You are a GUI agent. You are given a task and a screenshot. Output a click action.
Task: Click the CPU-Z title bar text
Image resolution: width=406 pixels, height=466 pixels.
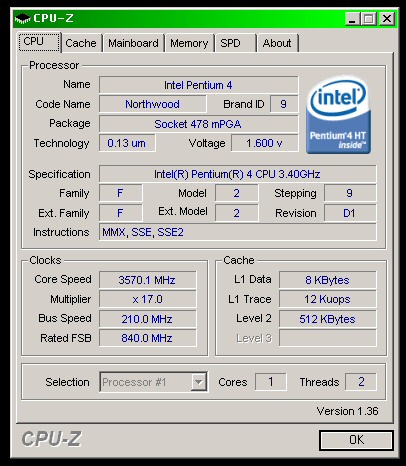click(53, 18)
